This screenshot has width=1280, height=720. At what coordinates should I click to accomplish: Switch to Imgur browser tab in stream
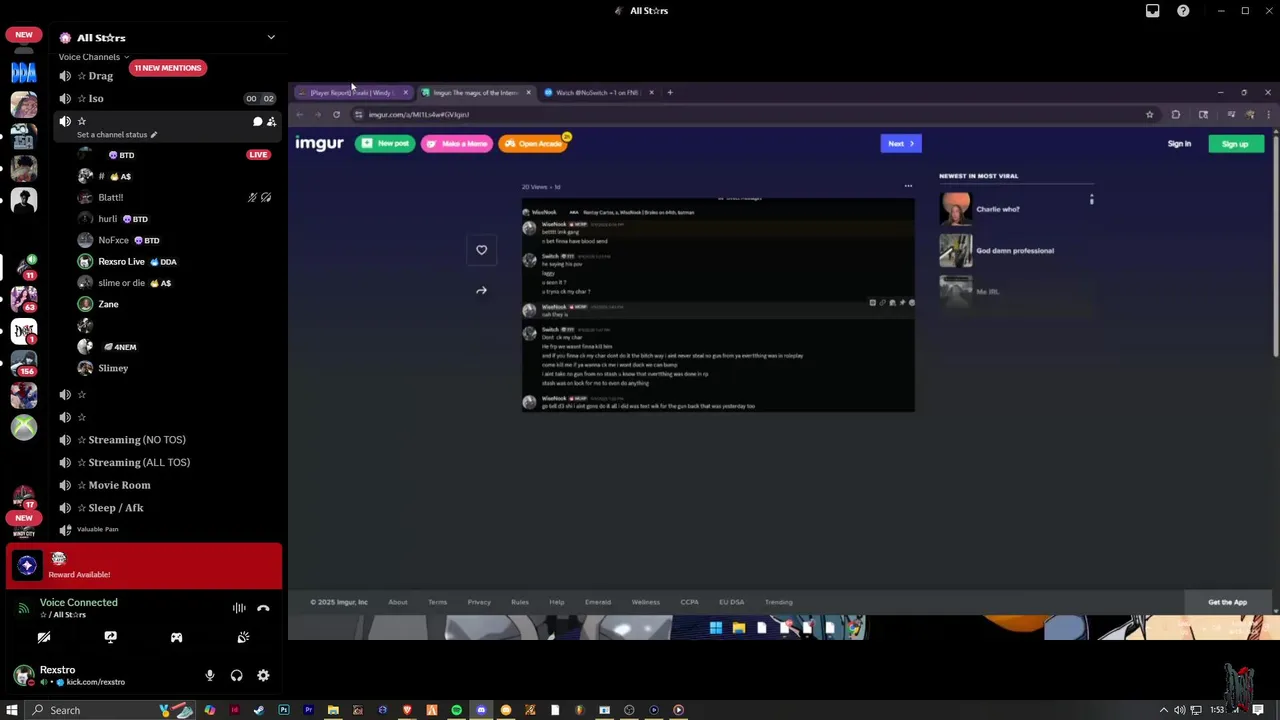(x=476, y=93)
